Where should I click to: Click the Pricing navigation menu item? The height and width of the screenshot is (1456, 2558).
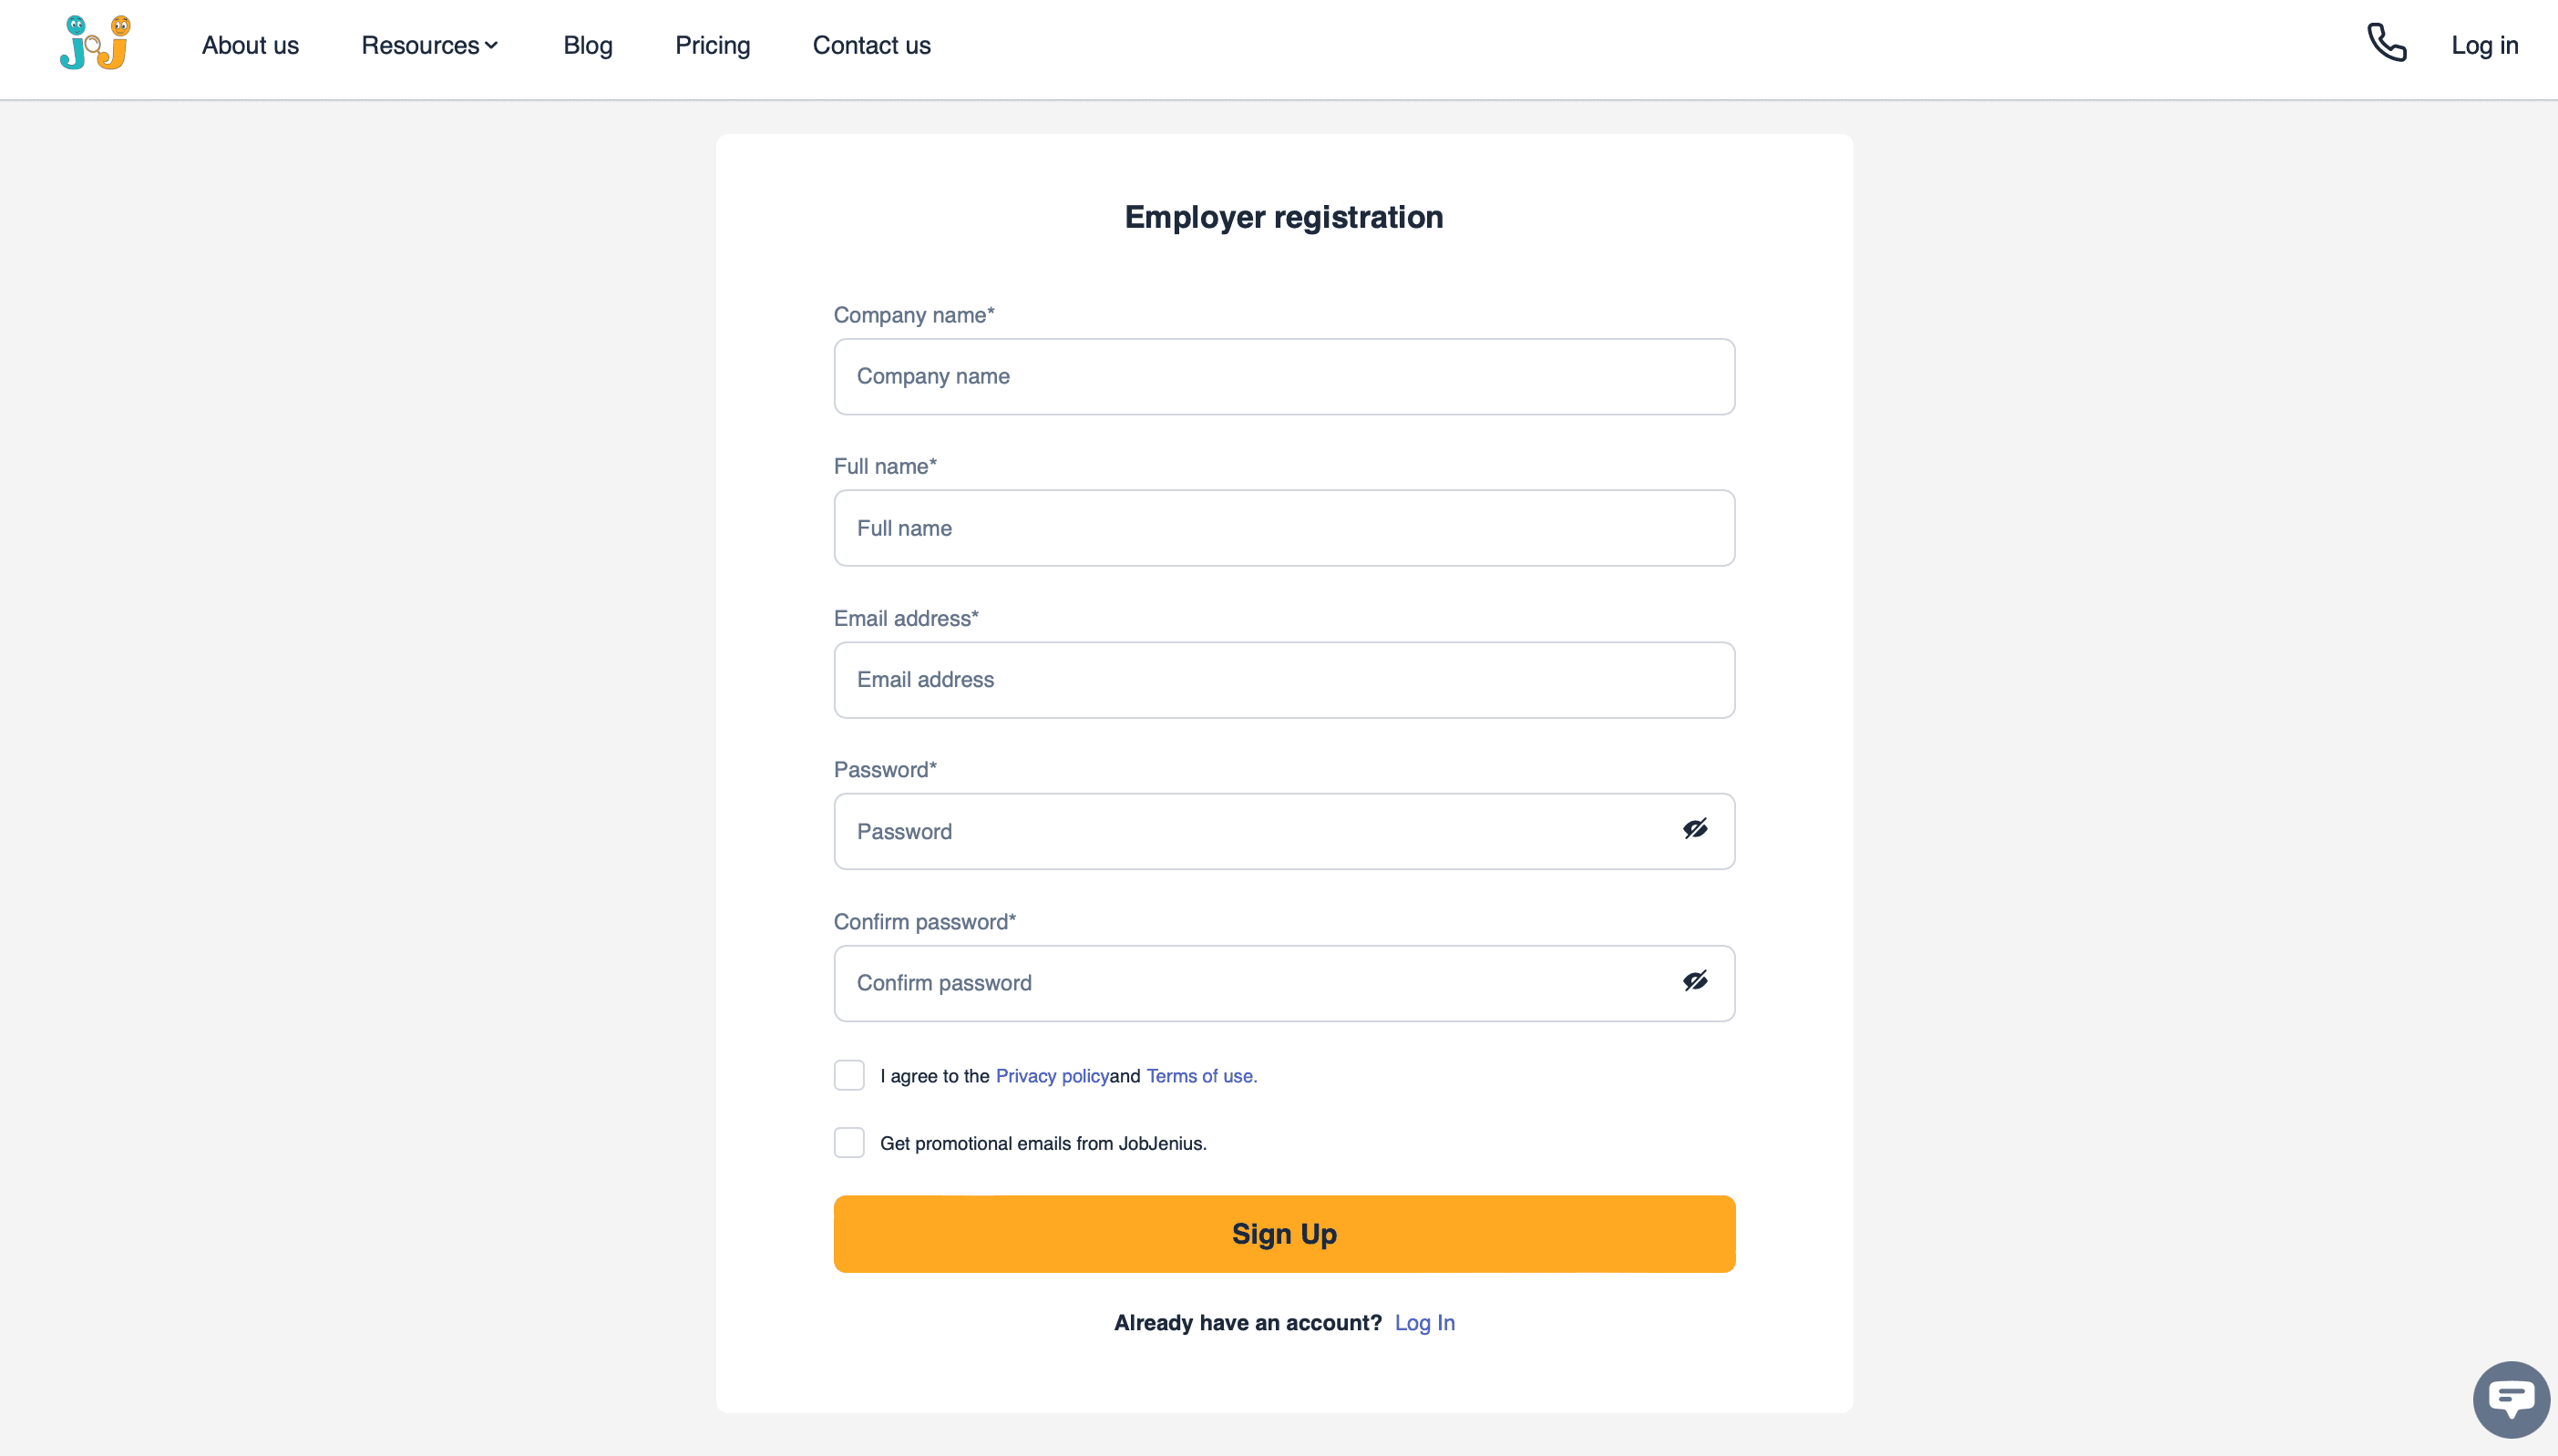712,46
